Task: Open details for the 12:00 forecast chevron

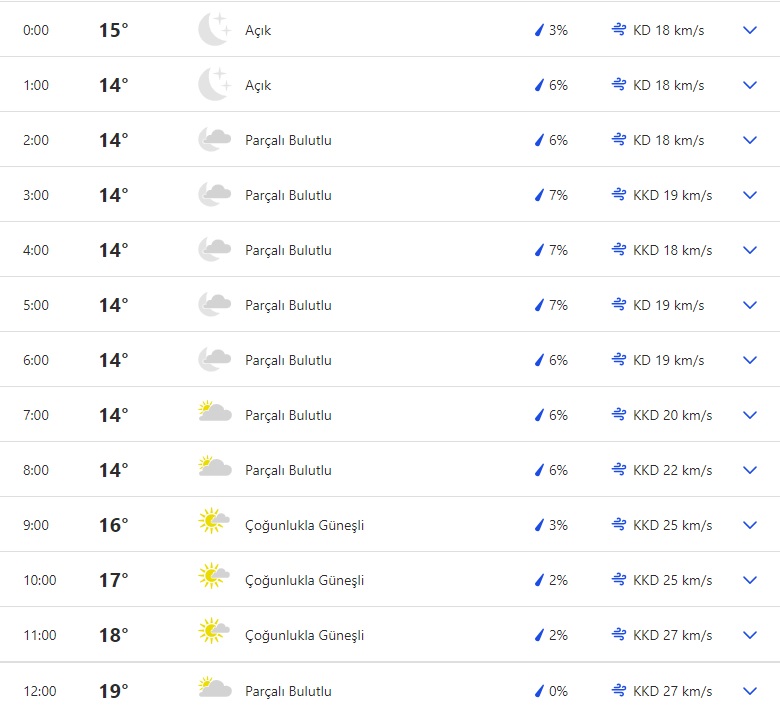Action: pos(750,691)
